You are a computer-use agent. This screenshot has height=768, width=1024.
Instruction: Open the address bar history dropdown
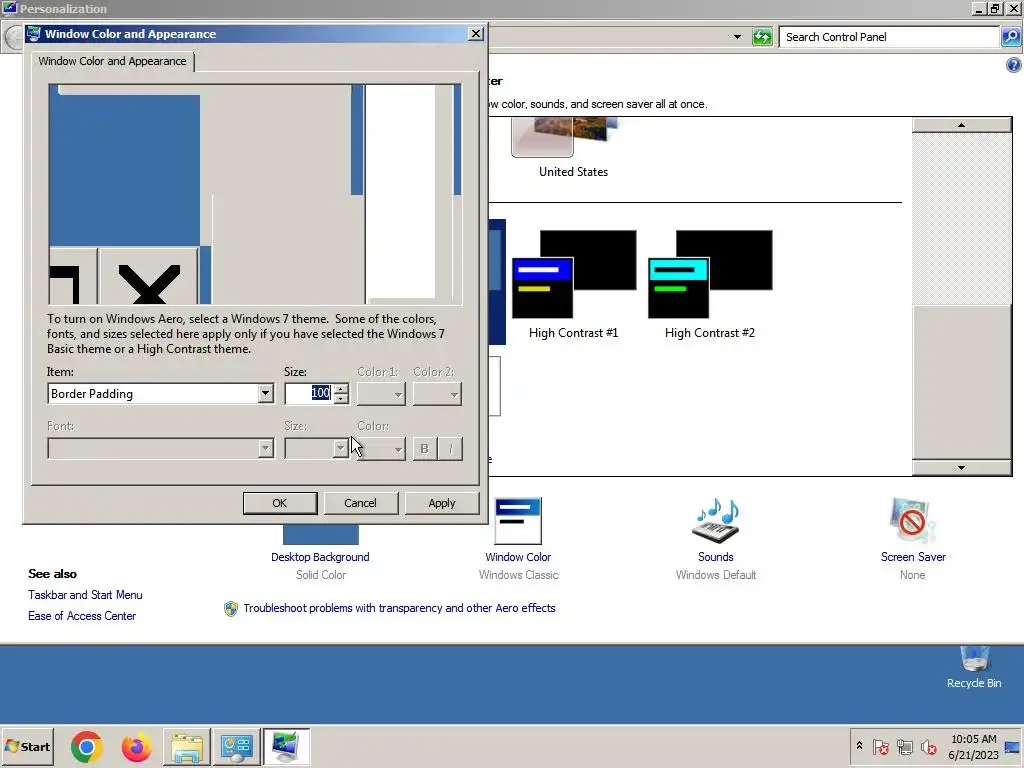pos(737,37)
